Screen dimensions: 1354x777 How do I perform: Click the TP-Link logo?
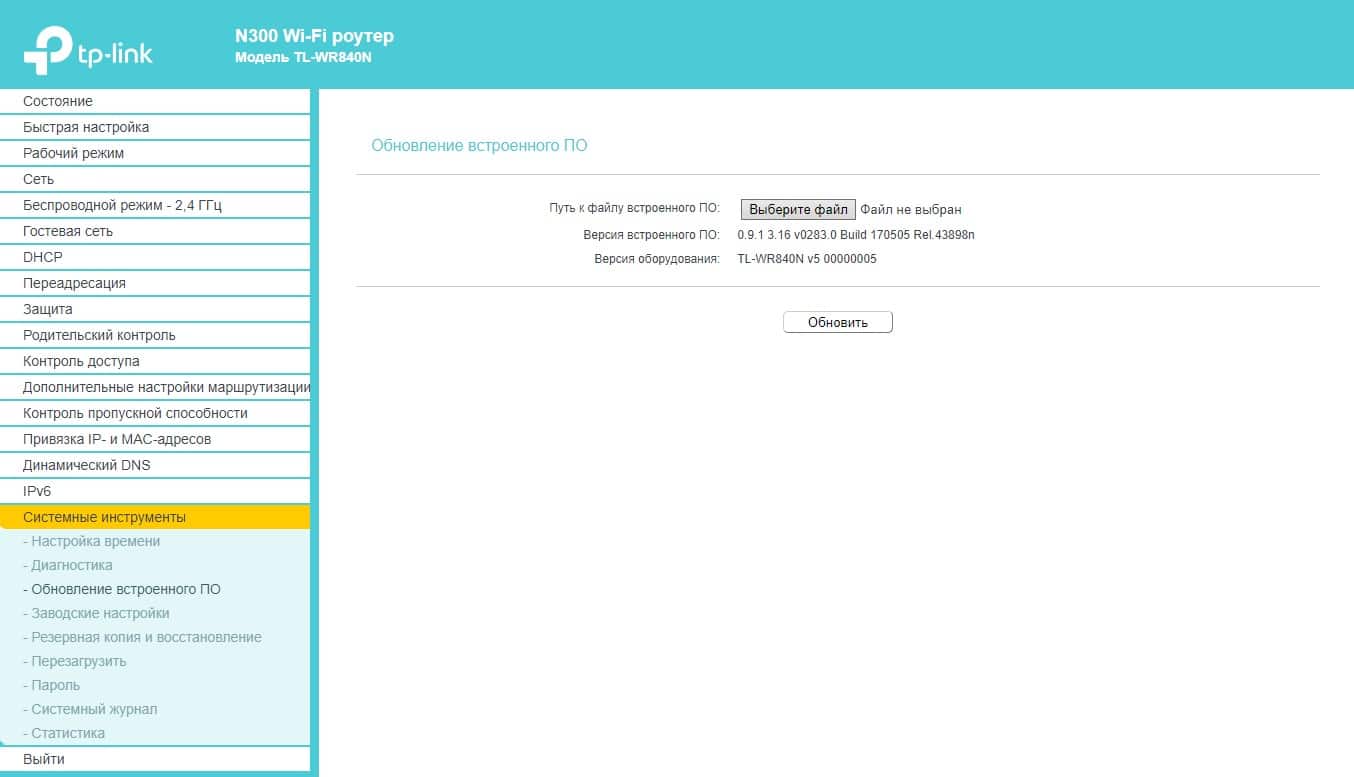(88, 49)
